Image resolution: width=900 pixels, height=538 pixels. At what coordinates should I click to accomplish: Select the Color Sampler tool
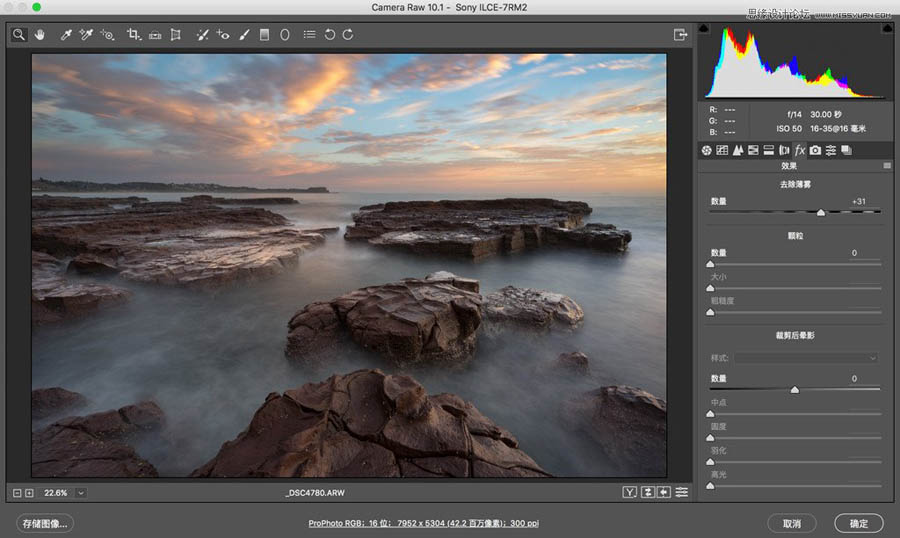[86, 34]
